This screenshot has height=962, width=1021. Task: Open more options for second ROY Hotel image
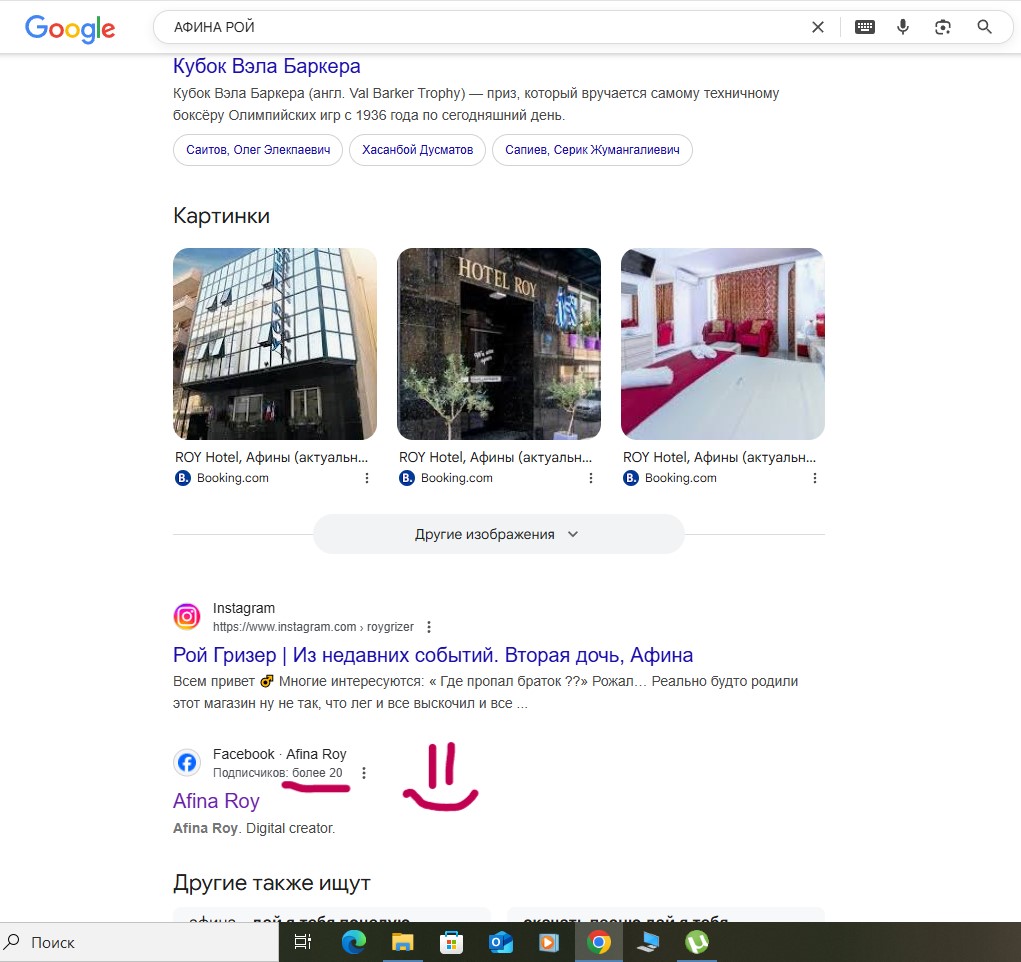point(591,478)
